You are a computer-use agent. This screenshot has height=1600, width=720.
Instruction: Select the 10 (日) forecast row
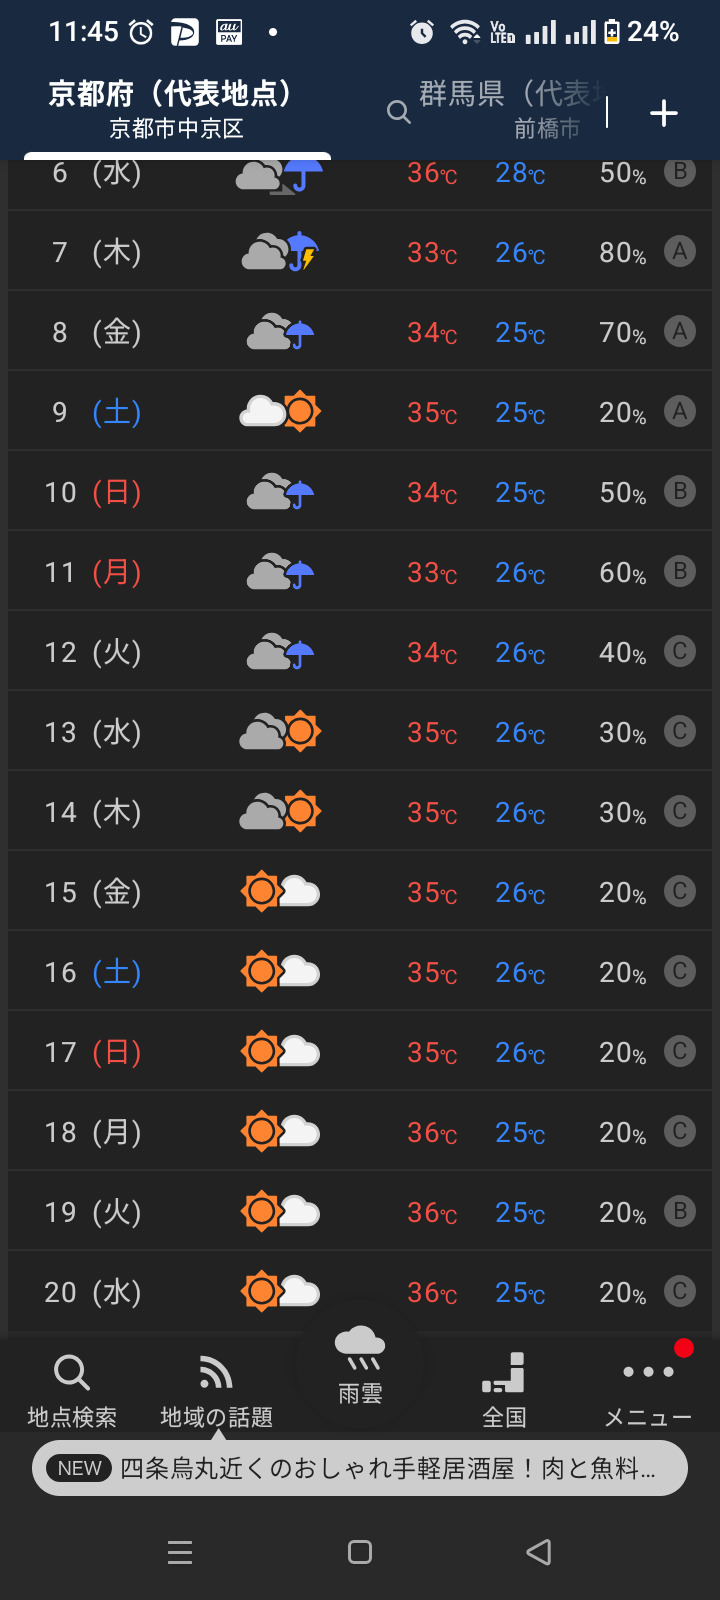[x=360, y=491]
